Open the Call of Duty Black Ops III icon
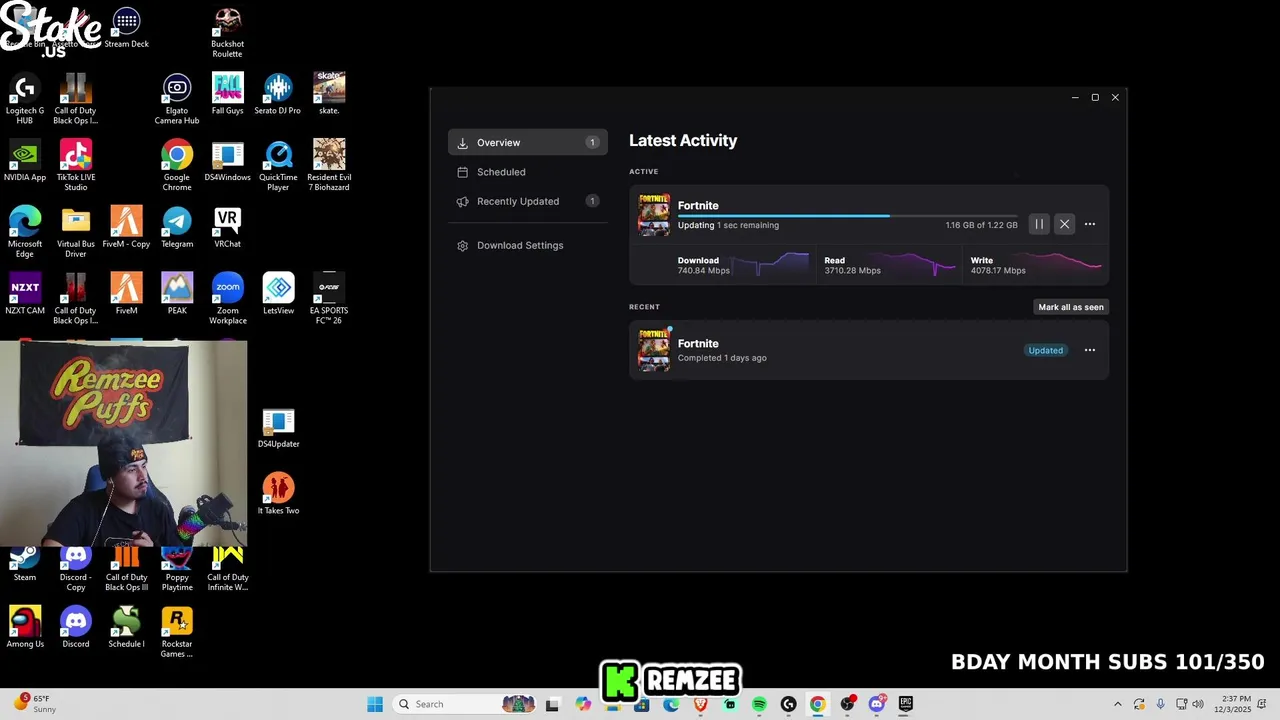Screen dimensions: 1280x720 click(x=126, y=570)
